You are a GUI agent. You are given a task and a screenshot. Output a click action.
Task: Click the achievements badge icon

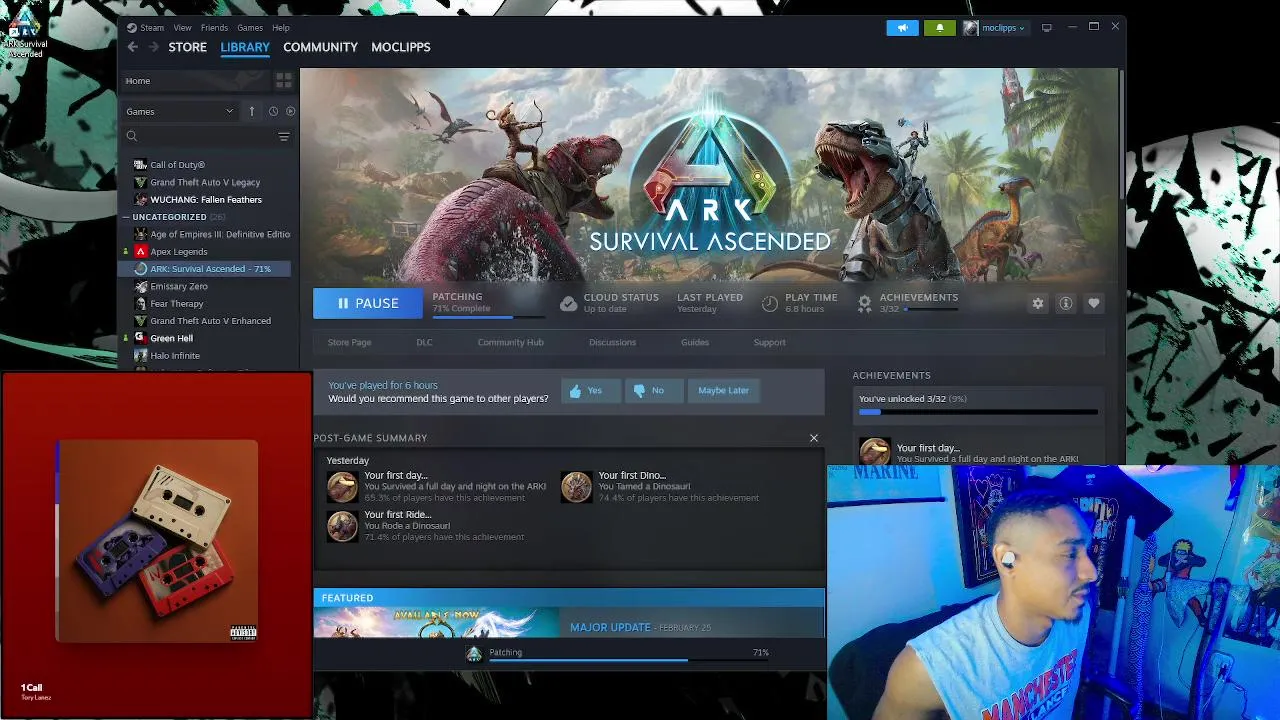click(865, 304)
